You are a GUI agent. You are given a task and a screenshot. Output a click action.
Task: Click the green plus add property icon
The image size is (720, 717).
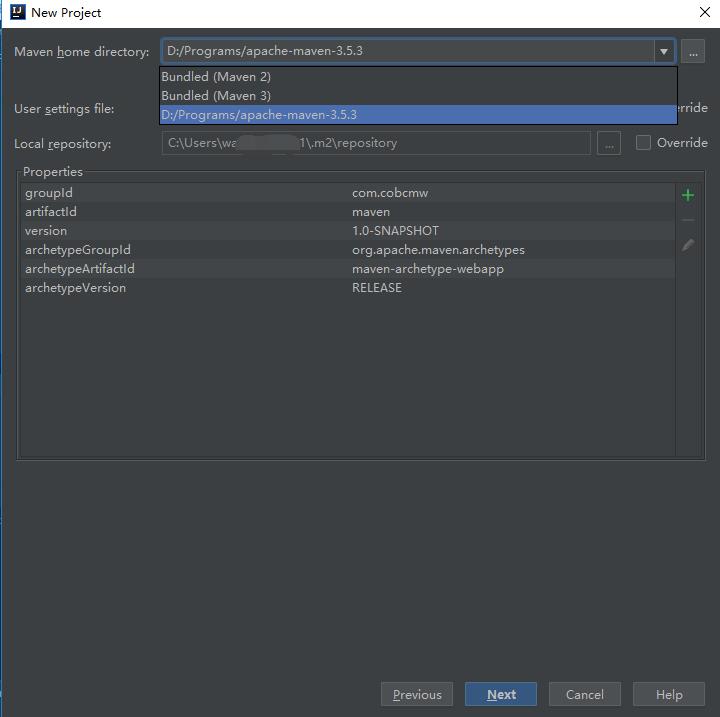pyautogui.click(x=687, y=195)
